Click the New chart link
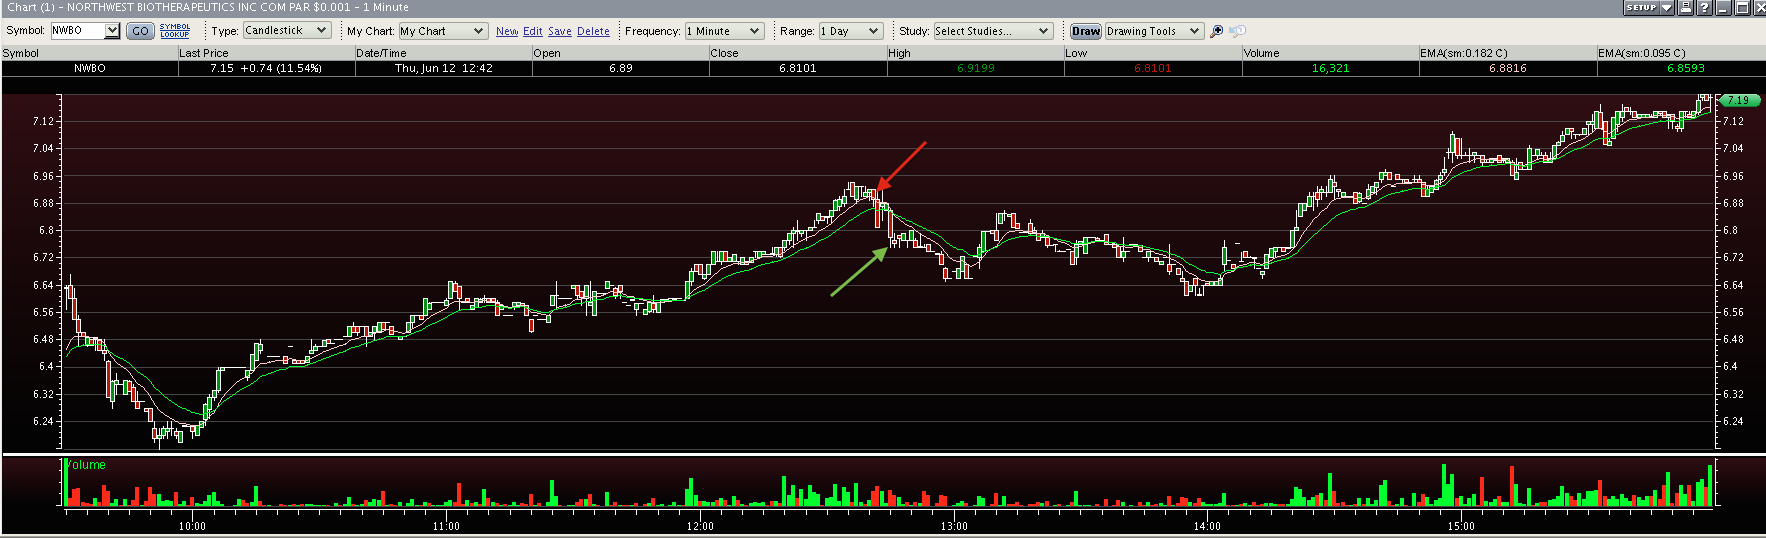This screenshot has height=538, width=1766. [507, 31]
